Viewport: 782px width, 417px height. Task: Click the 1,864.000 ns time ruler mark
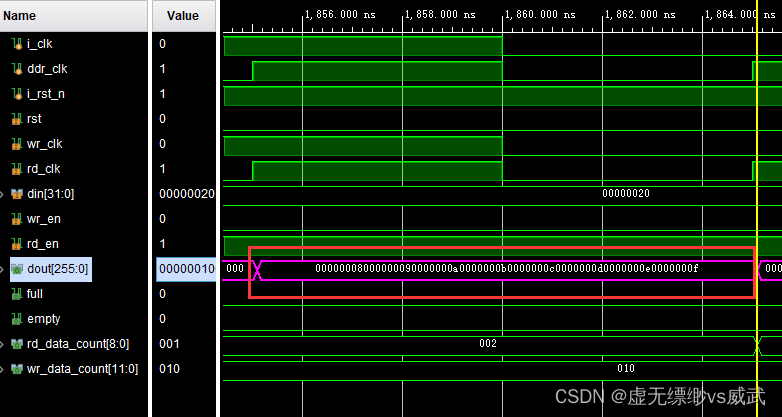click(739, 14)
